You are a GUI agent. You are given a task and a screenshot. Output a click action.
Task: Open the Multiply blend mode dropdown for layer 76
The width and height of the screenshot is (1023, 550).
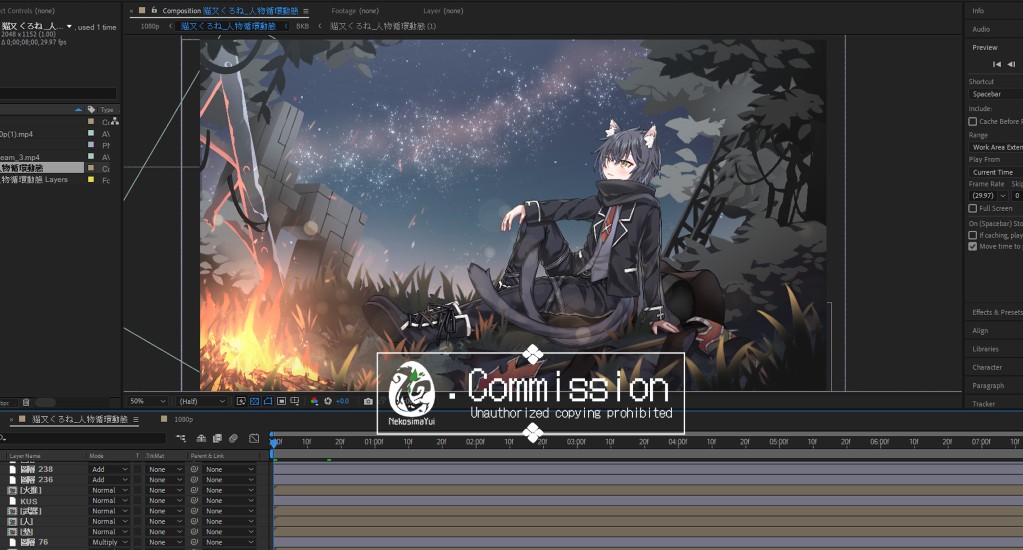(110, 542)
